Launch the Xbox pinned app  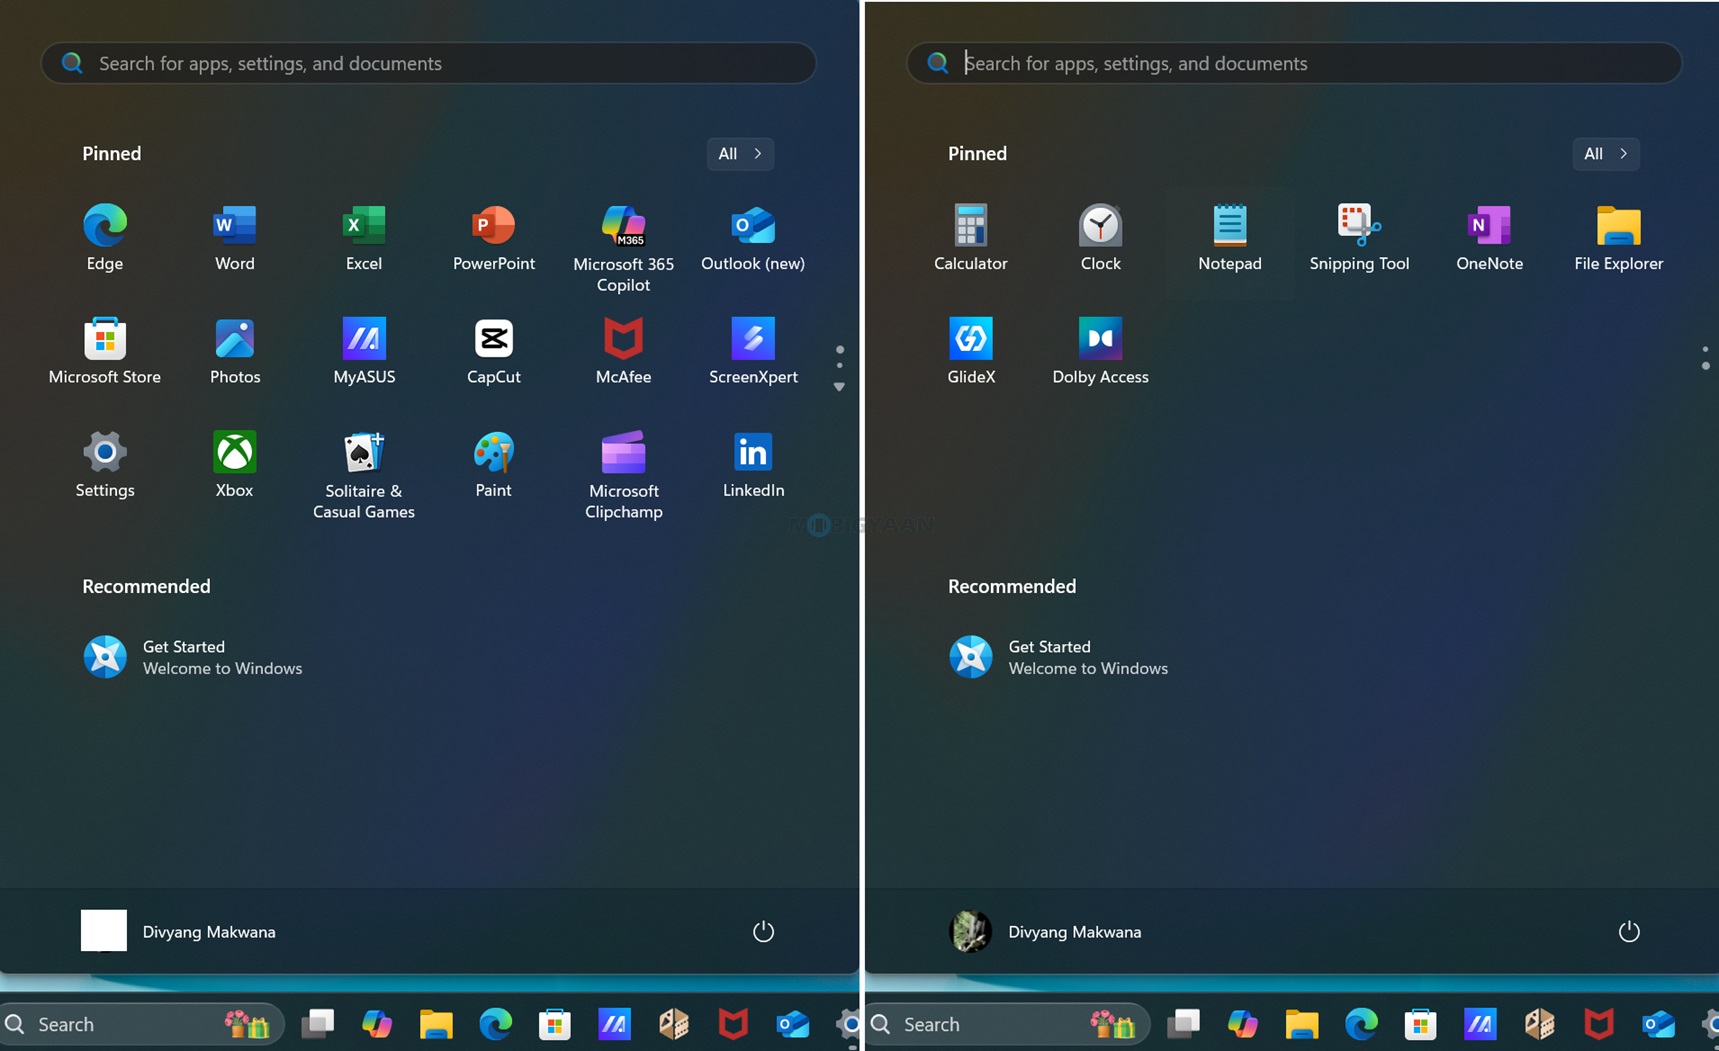coord(235,465)
